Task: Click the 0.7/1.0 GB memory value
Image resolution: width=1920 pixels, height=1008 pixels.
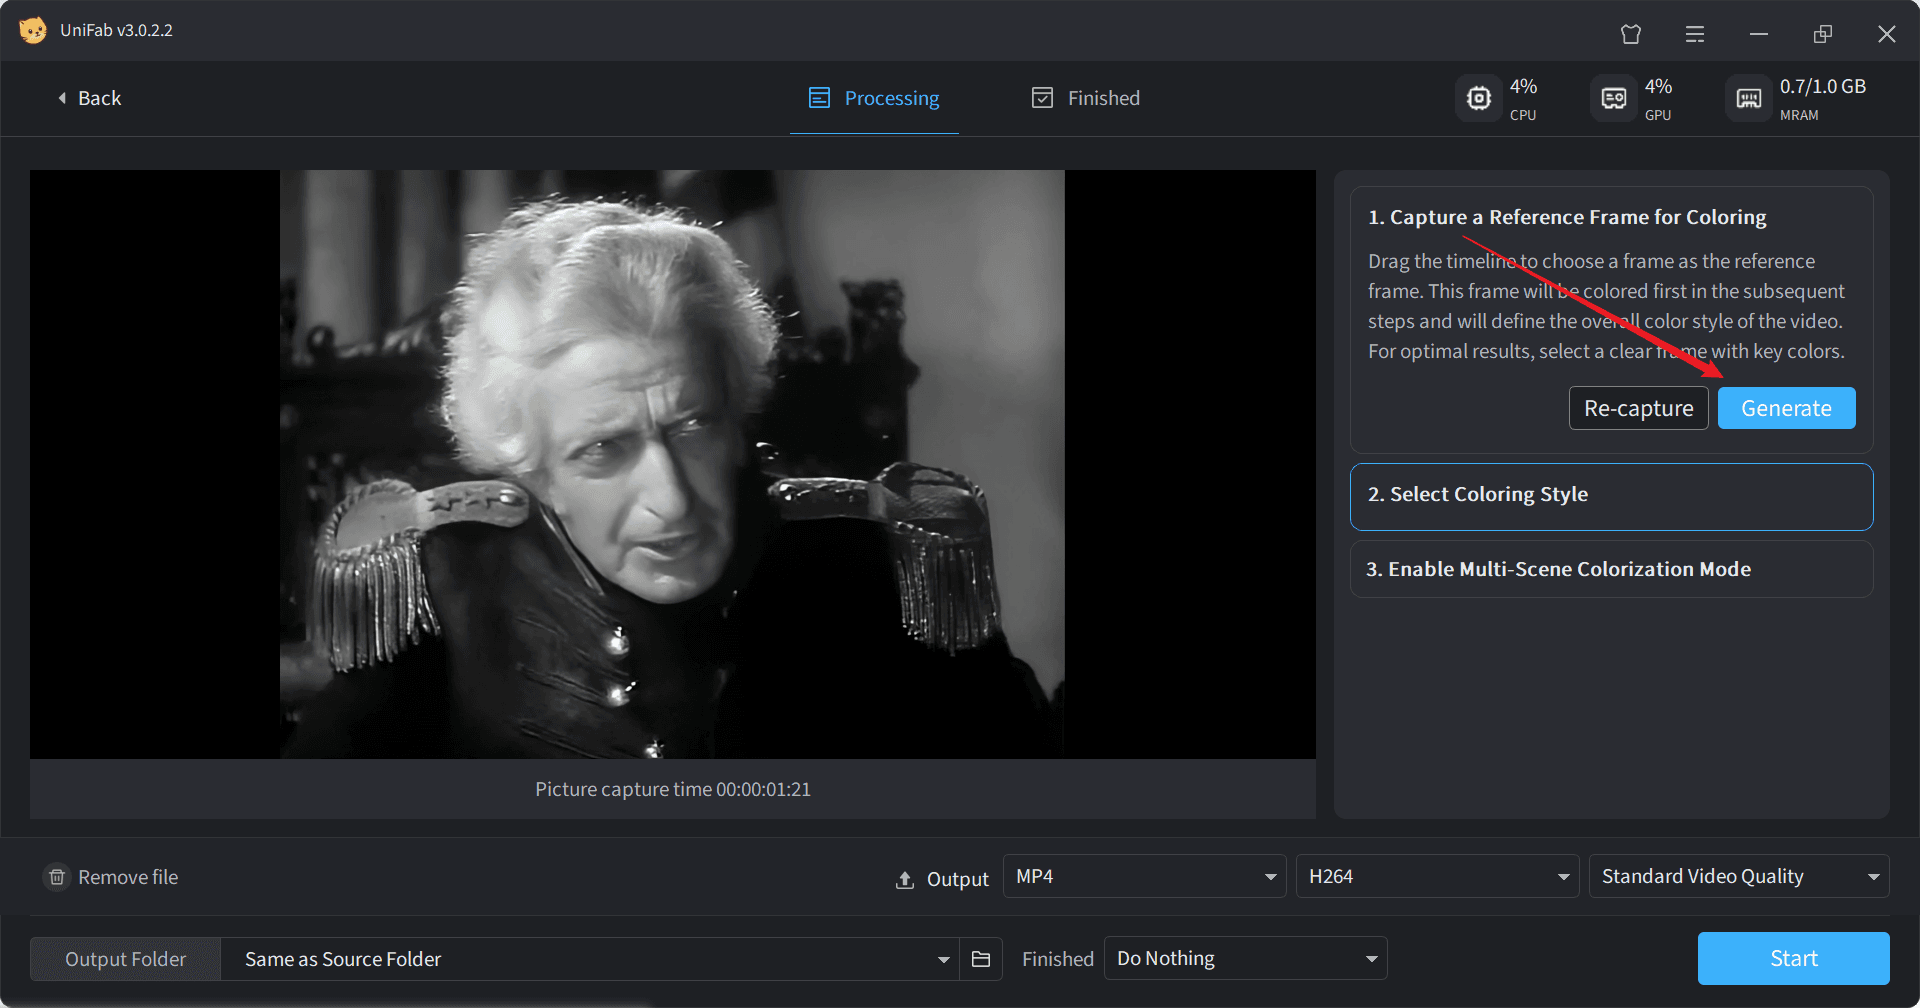Action: tap(1823, 86)
